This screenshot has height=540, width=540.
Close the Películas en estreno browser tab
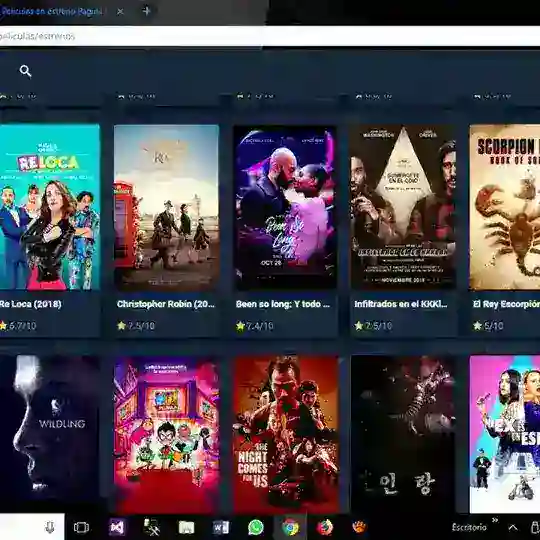120,12
